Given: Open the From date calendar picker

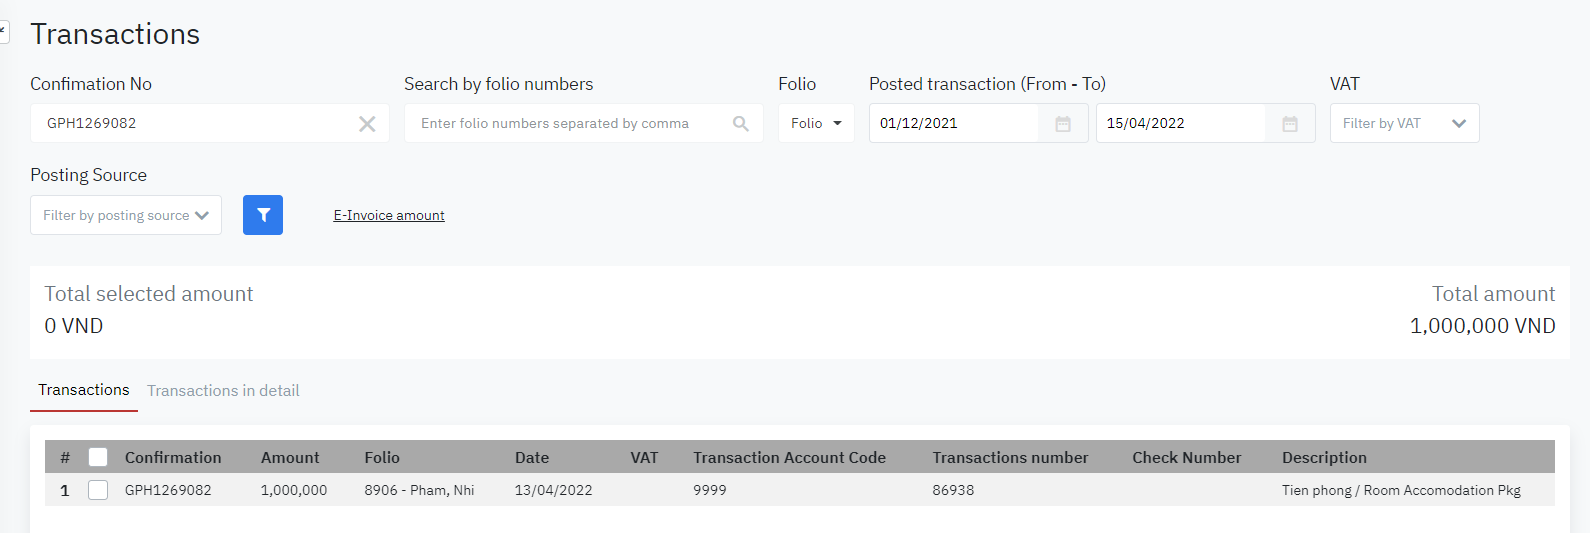Looking at the screenshot, I should click(x=1063, y=124).
